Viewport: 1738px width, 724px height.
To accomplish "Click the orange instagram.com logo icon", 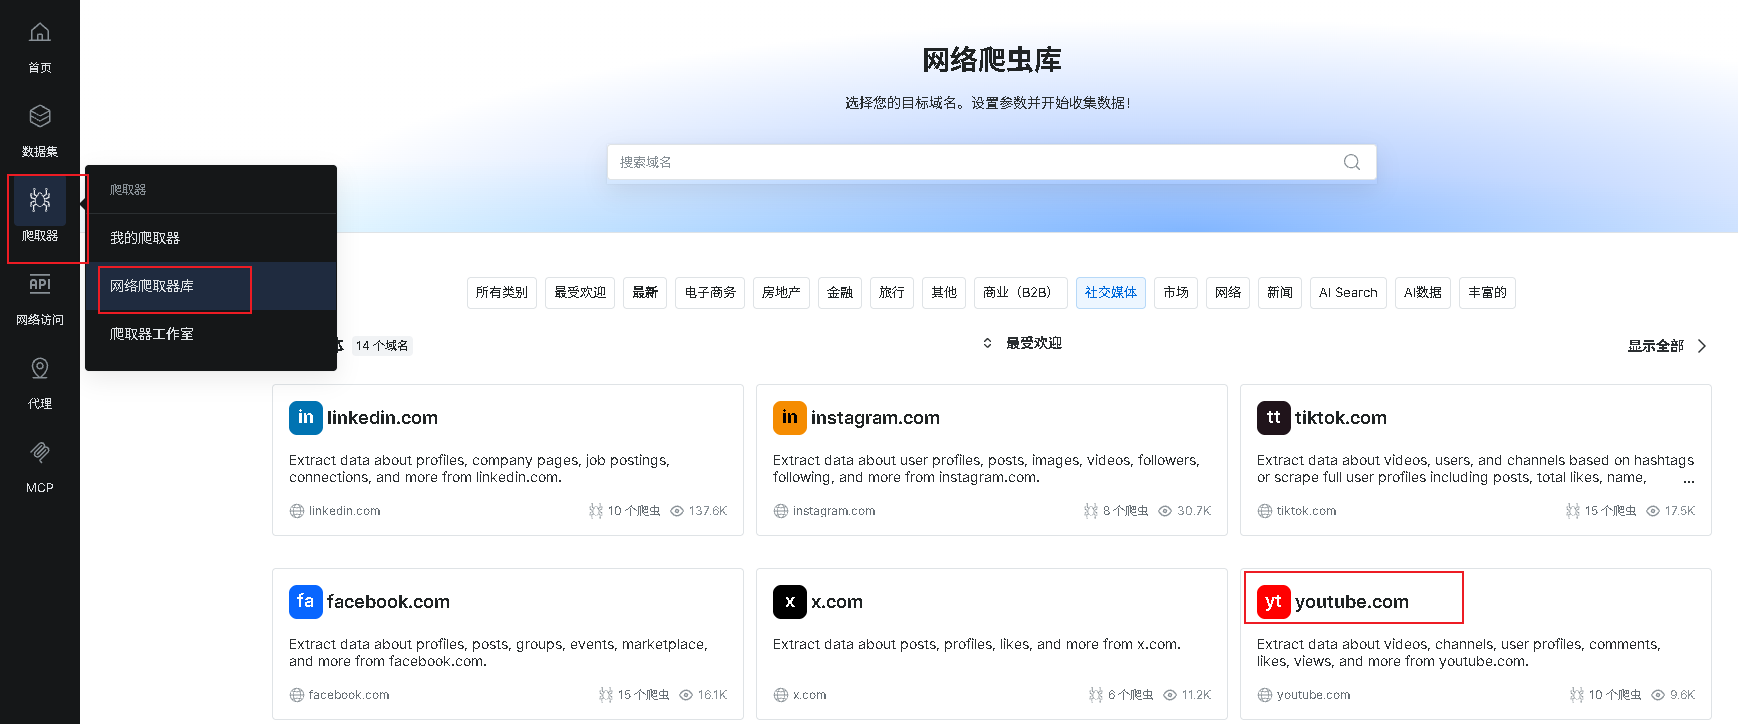I will [x=790, y=417].
